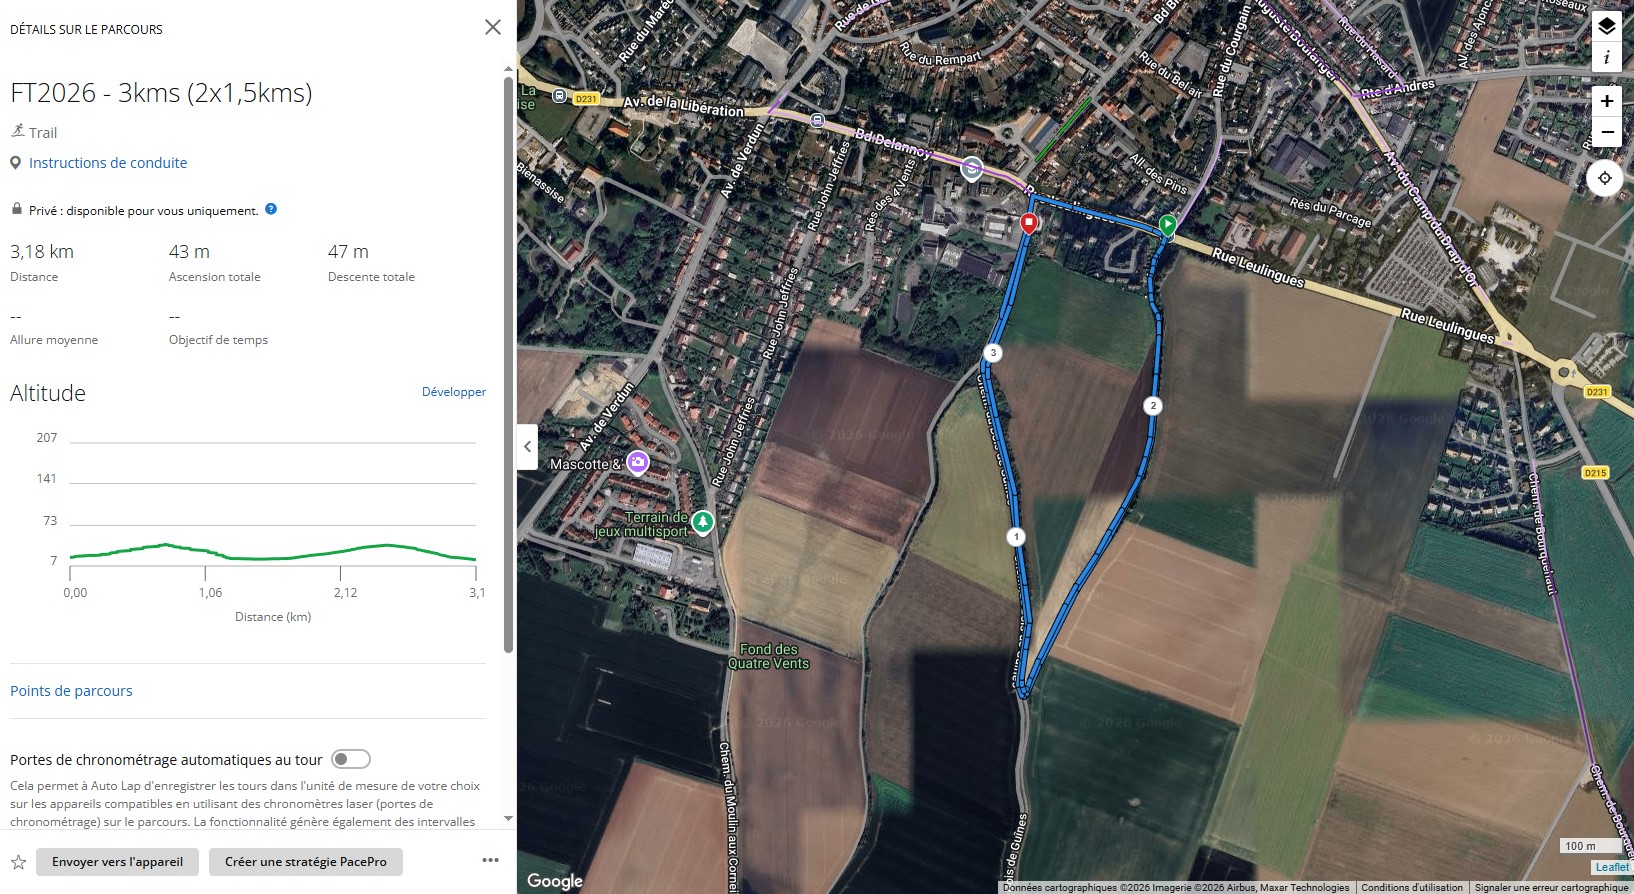The image size is (1634, 894).
Task: Add course to favorites with star
Action: coord(18,862)
